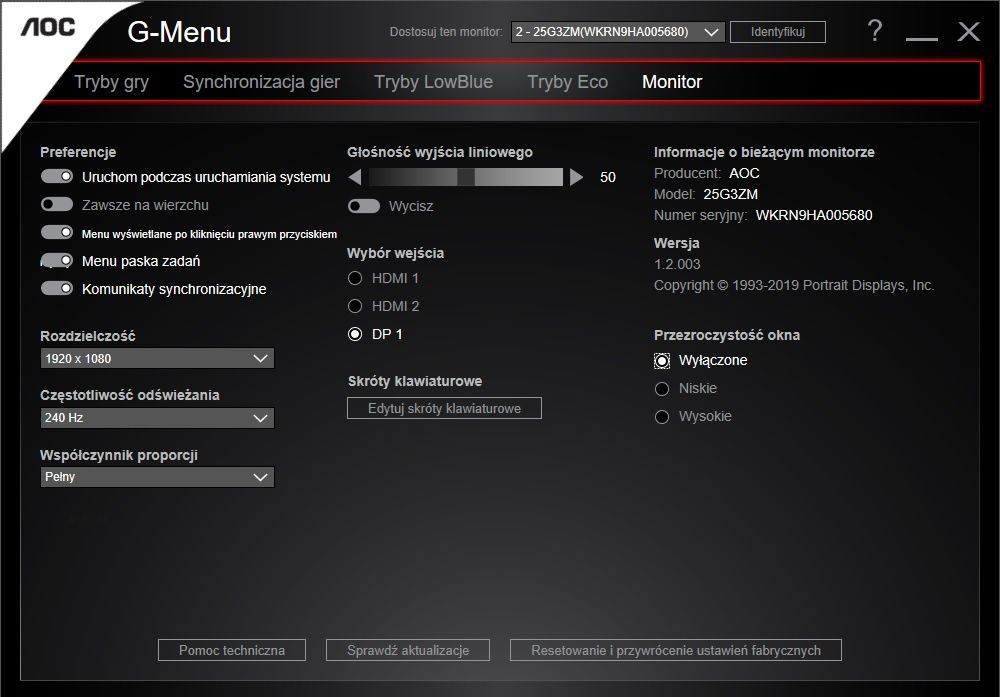Click the line-out volume slider track
Image resolution: width=1000 pixels, height=697 pixels.
(x=466, y=177)
